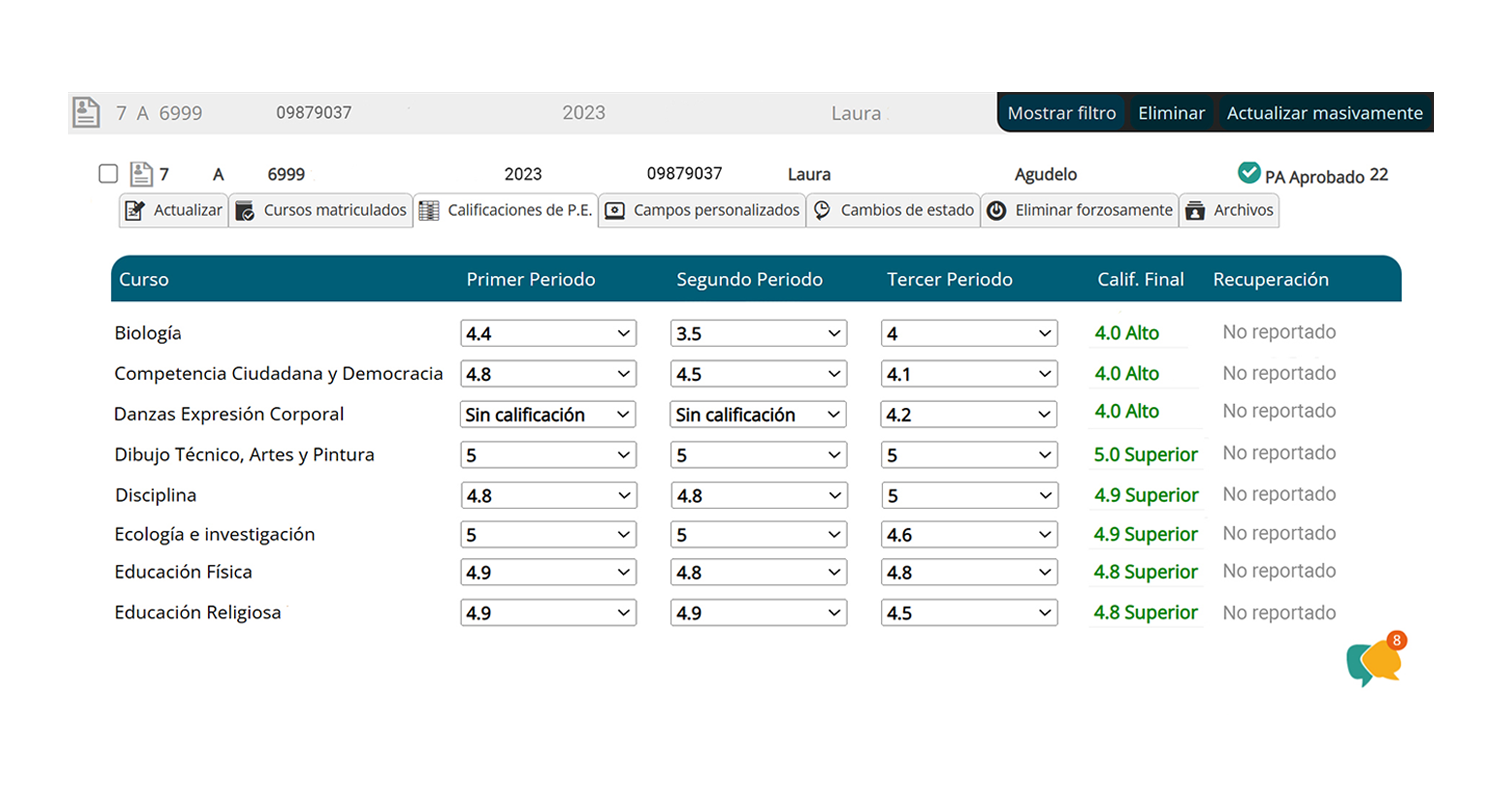This screenshot has height=800, width=1500.
Task: Click the Archivos drawer icon
Action: click(x=1194, y=211)
